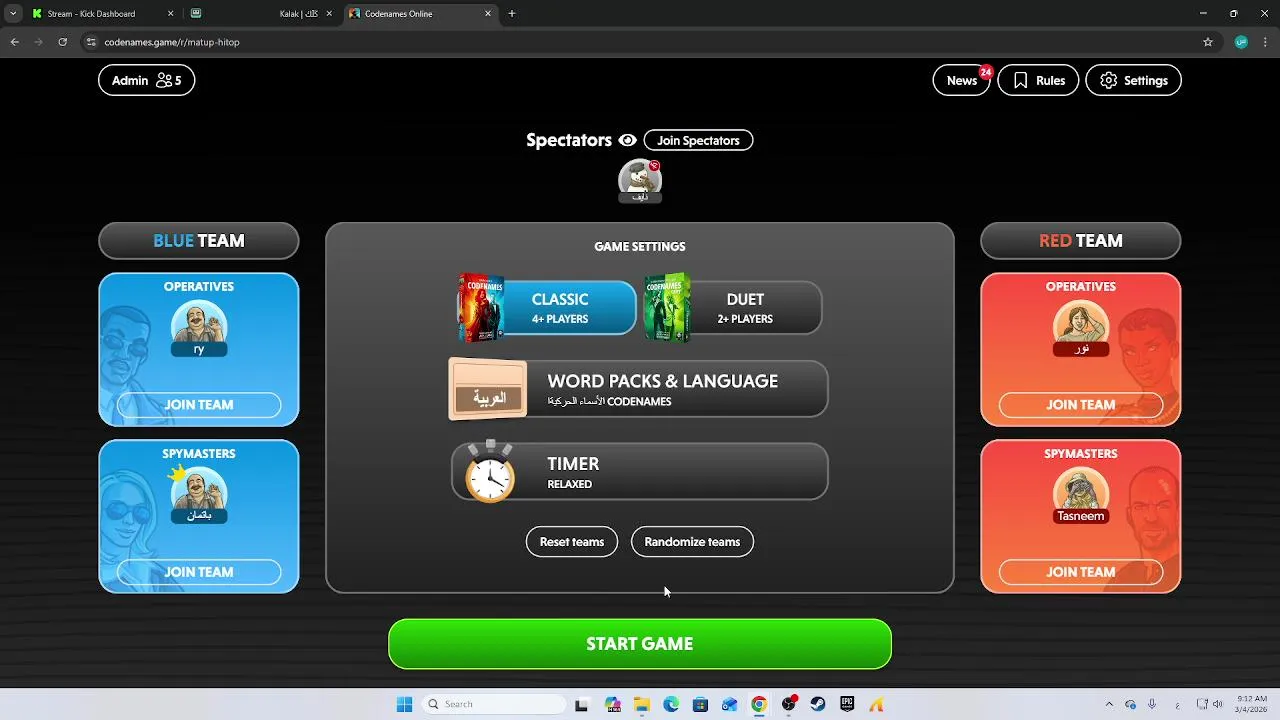Open News notifications
This screenshot has height=720, width=1280.
pos(961,80)
